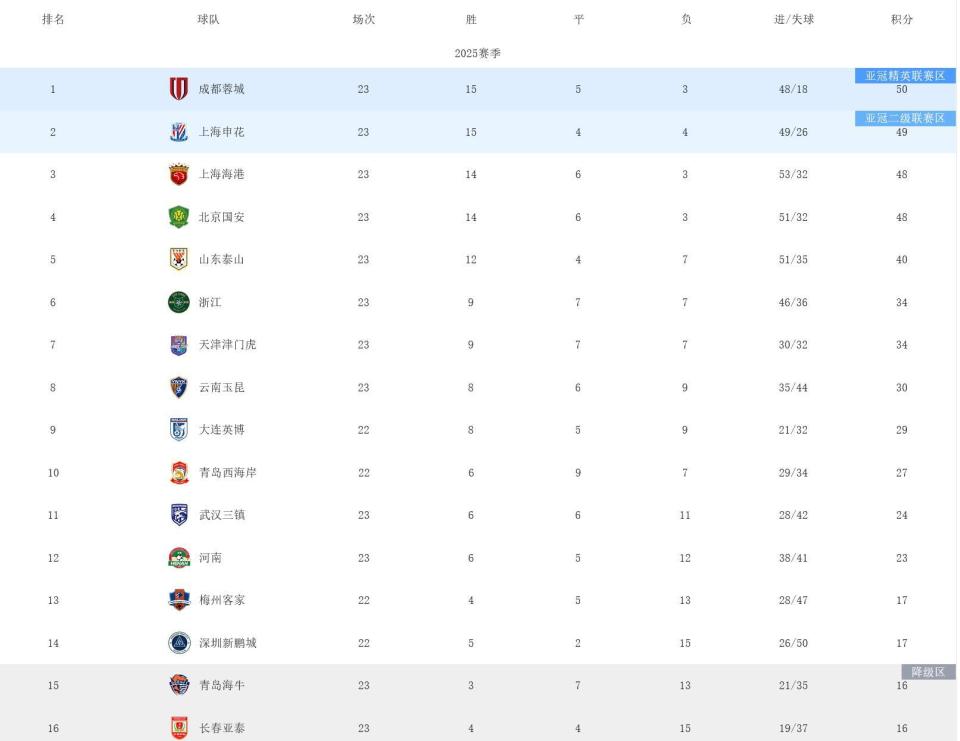Select the 北京国安 green logo

point(178,217)
